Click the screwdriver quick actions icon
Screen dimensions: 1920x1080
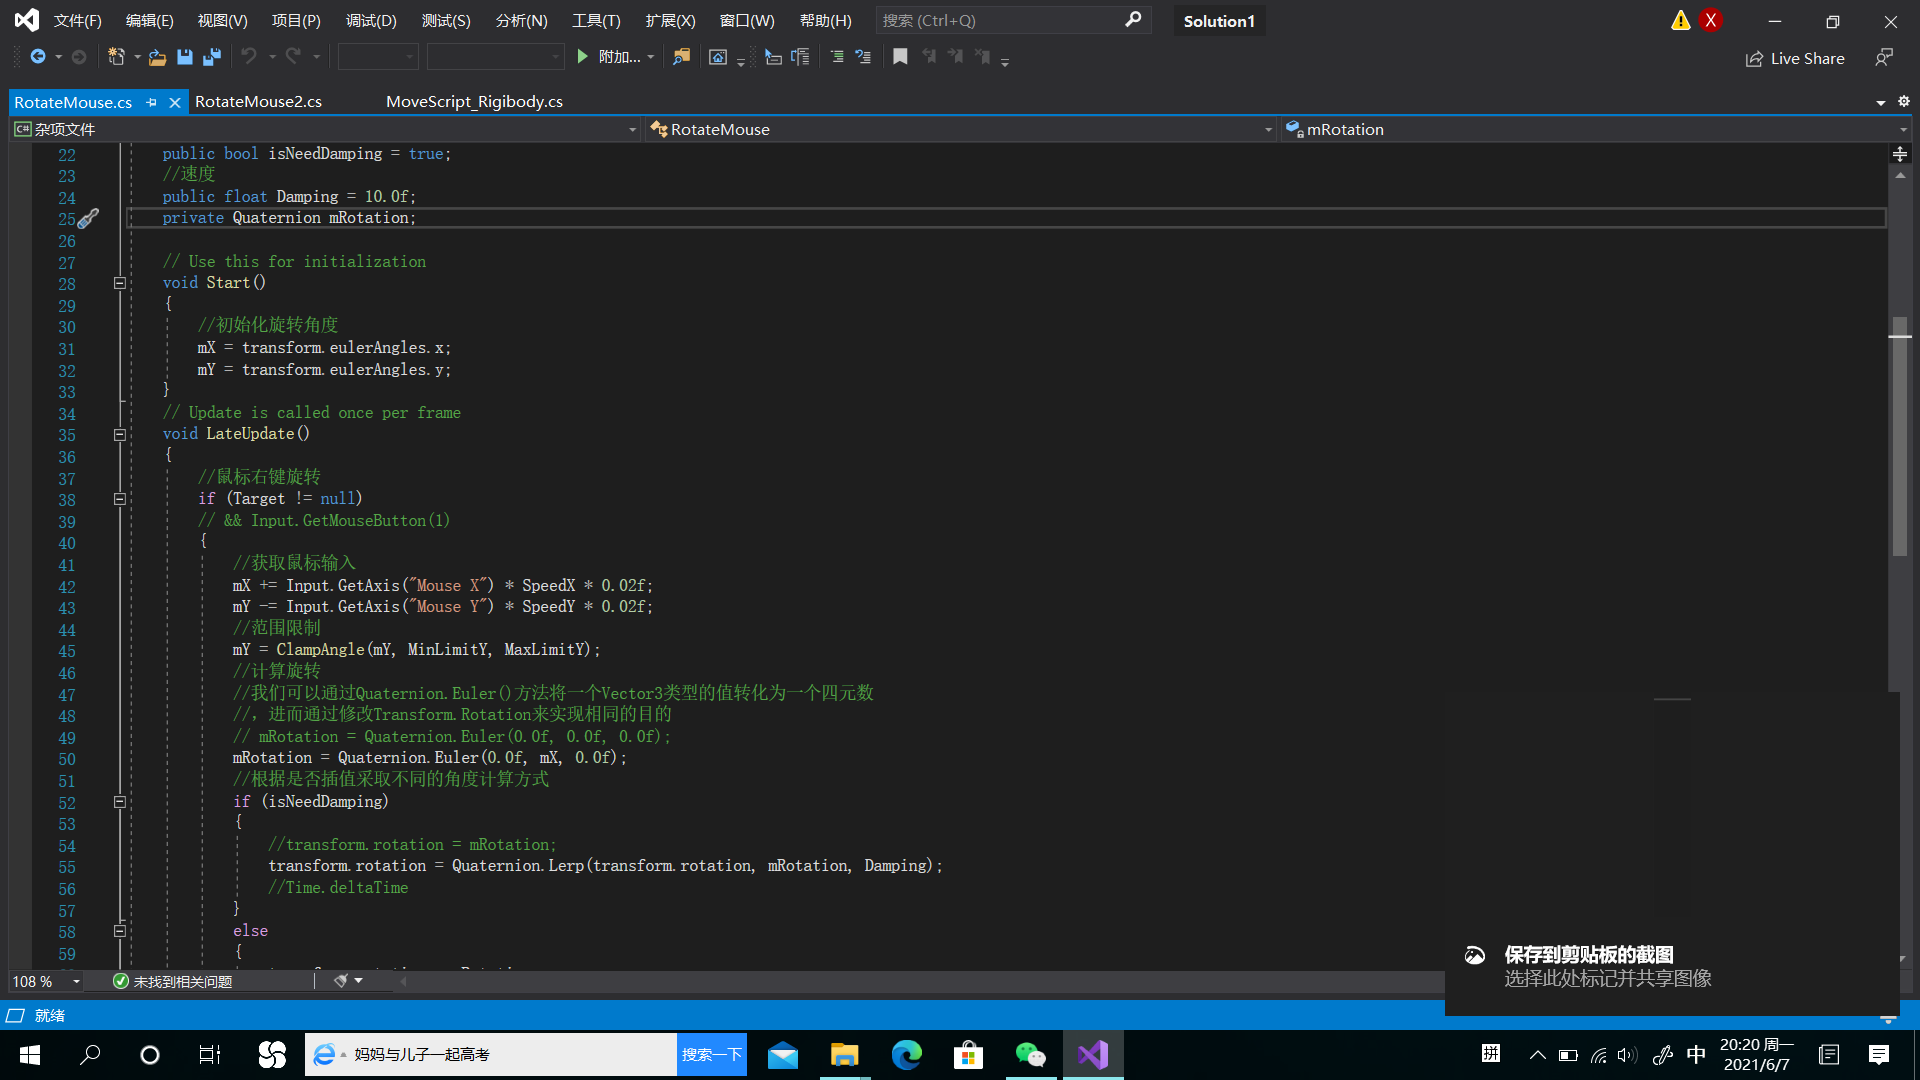[88, 218]
